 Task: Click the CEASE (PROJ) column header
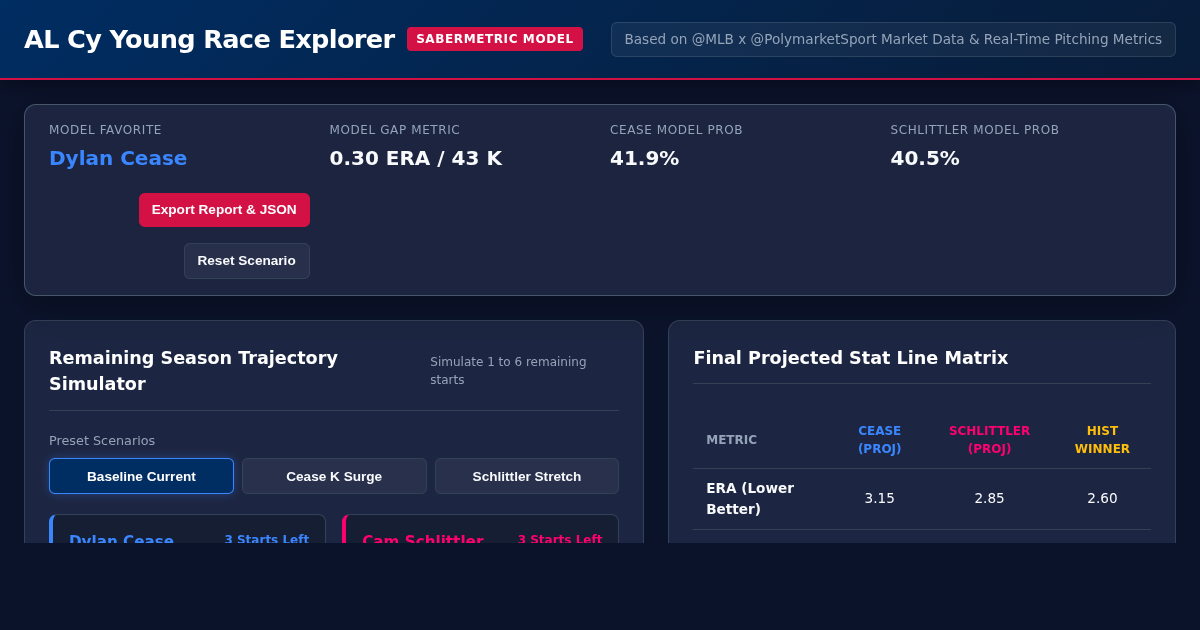click(879, 440)
